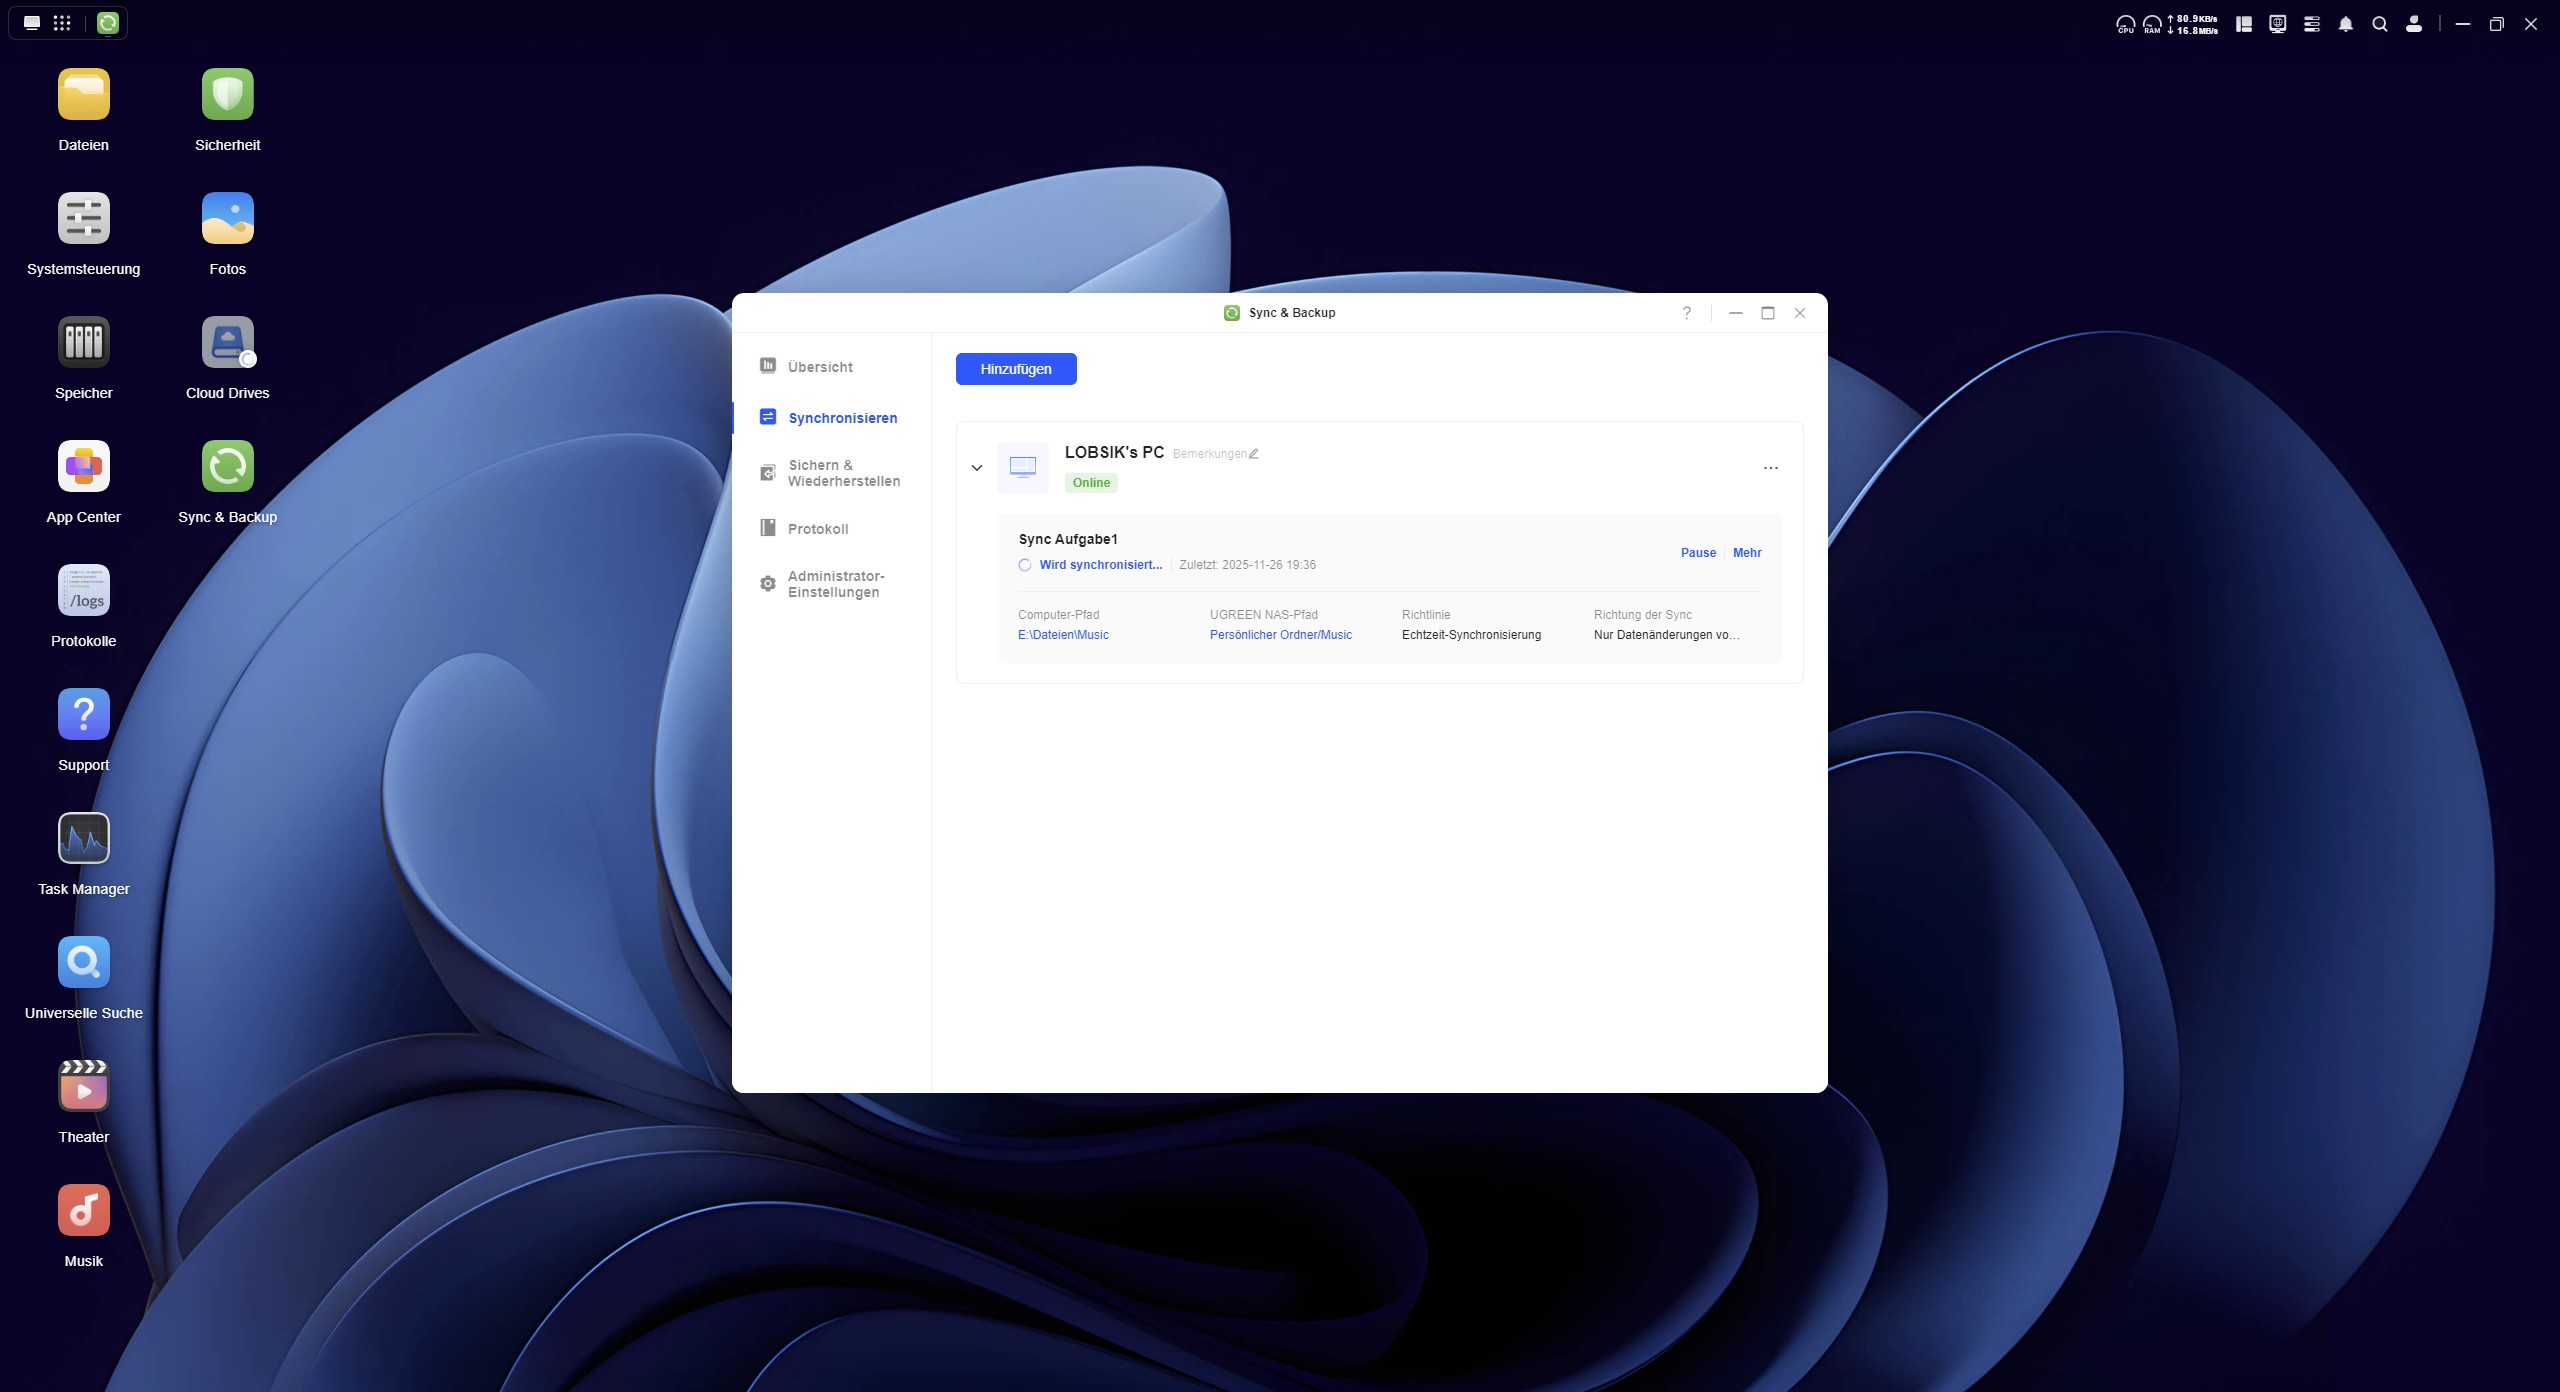This screenshot has width=2560, height=1392.
Task: Open the Cloud Drives desktop app
Action: [x=227, y=343]
